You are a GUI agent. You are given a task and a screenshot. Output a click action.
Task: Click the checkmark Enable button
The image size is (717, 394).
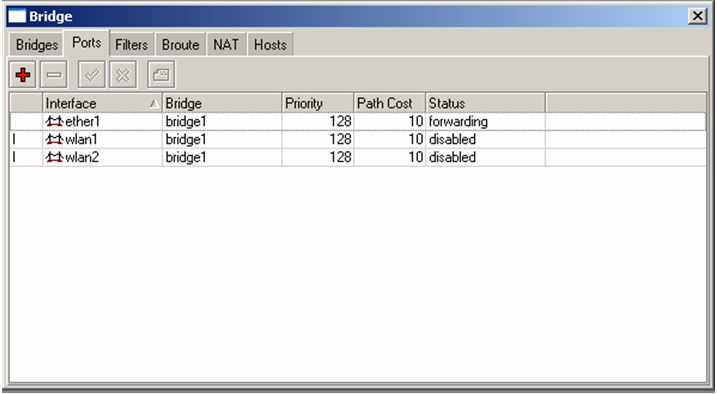pyautogui.click(x=92, y=75)
